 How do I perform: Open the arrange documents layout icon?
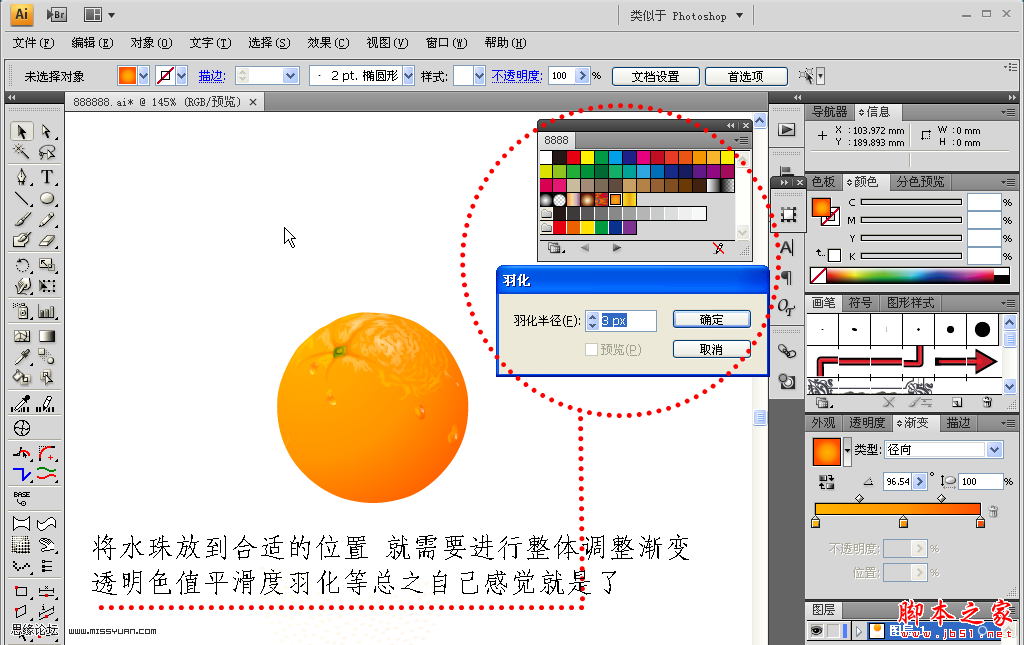(93, 14)
